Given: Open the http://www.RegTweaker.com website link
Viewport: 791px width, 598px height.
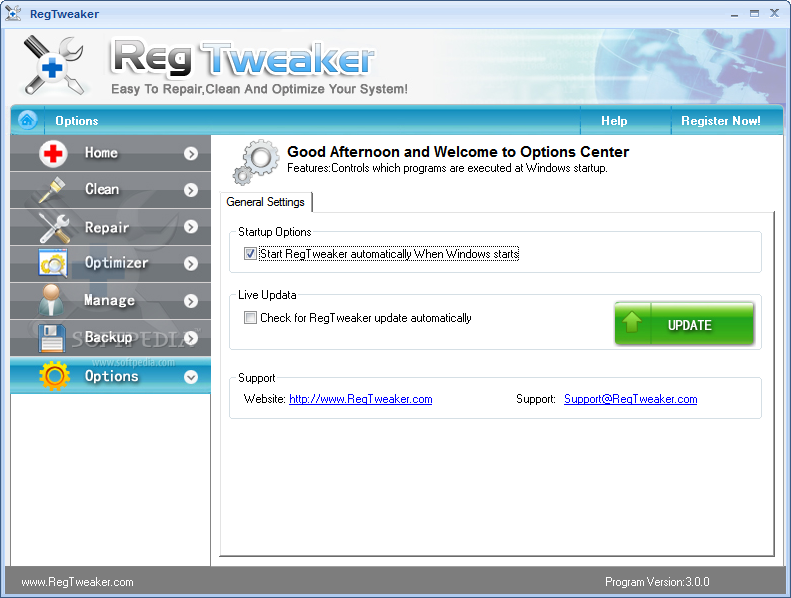Looking at the screenshot, I should click(361, 399).
